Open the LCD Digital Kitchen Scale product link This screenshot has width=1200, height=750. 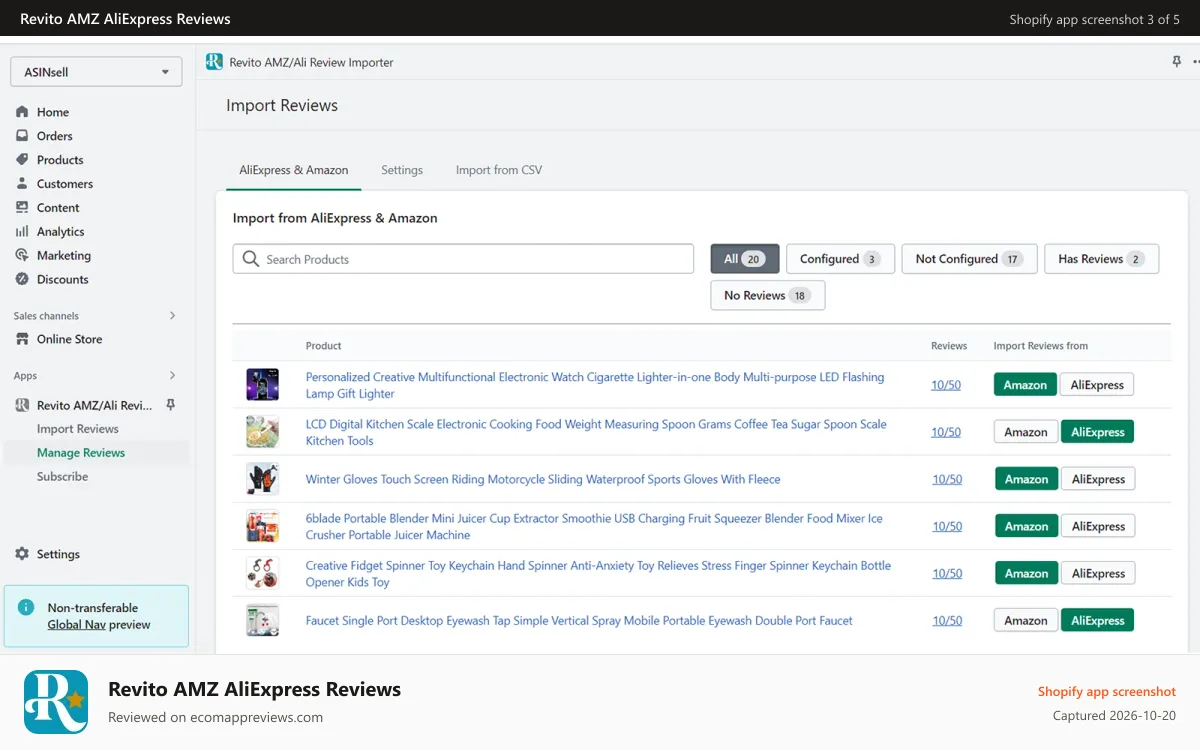pyautogui.click(x=596, y=432)
